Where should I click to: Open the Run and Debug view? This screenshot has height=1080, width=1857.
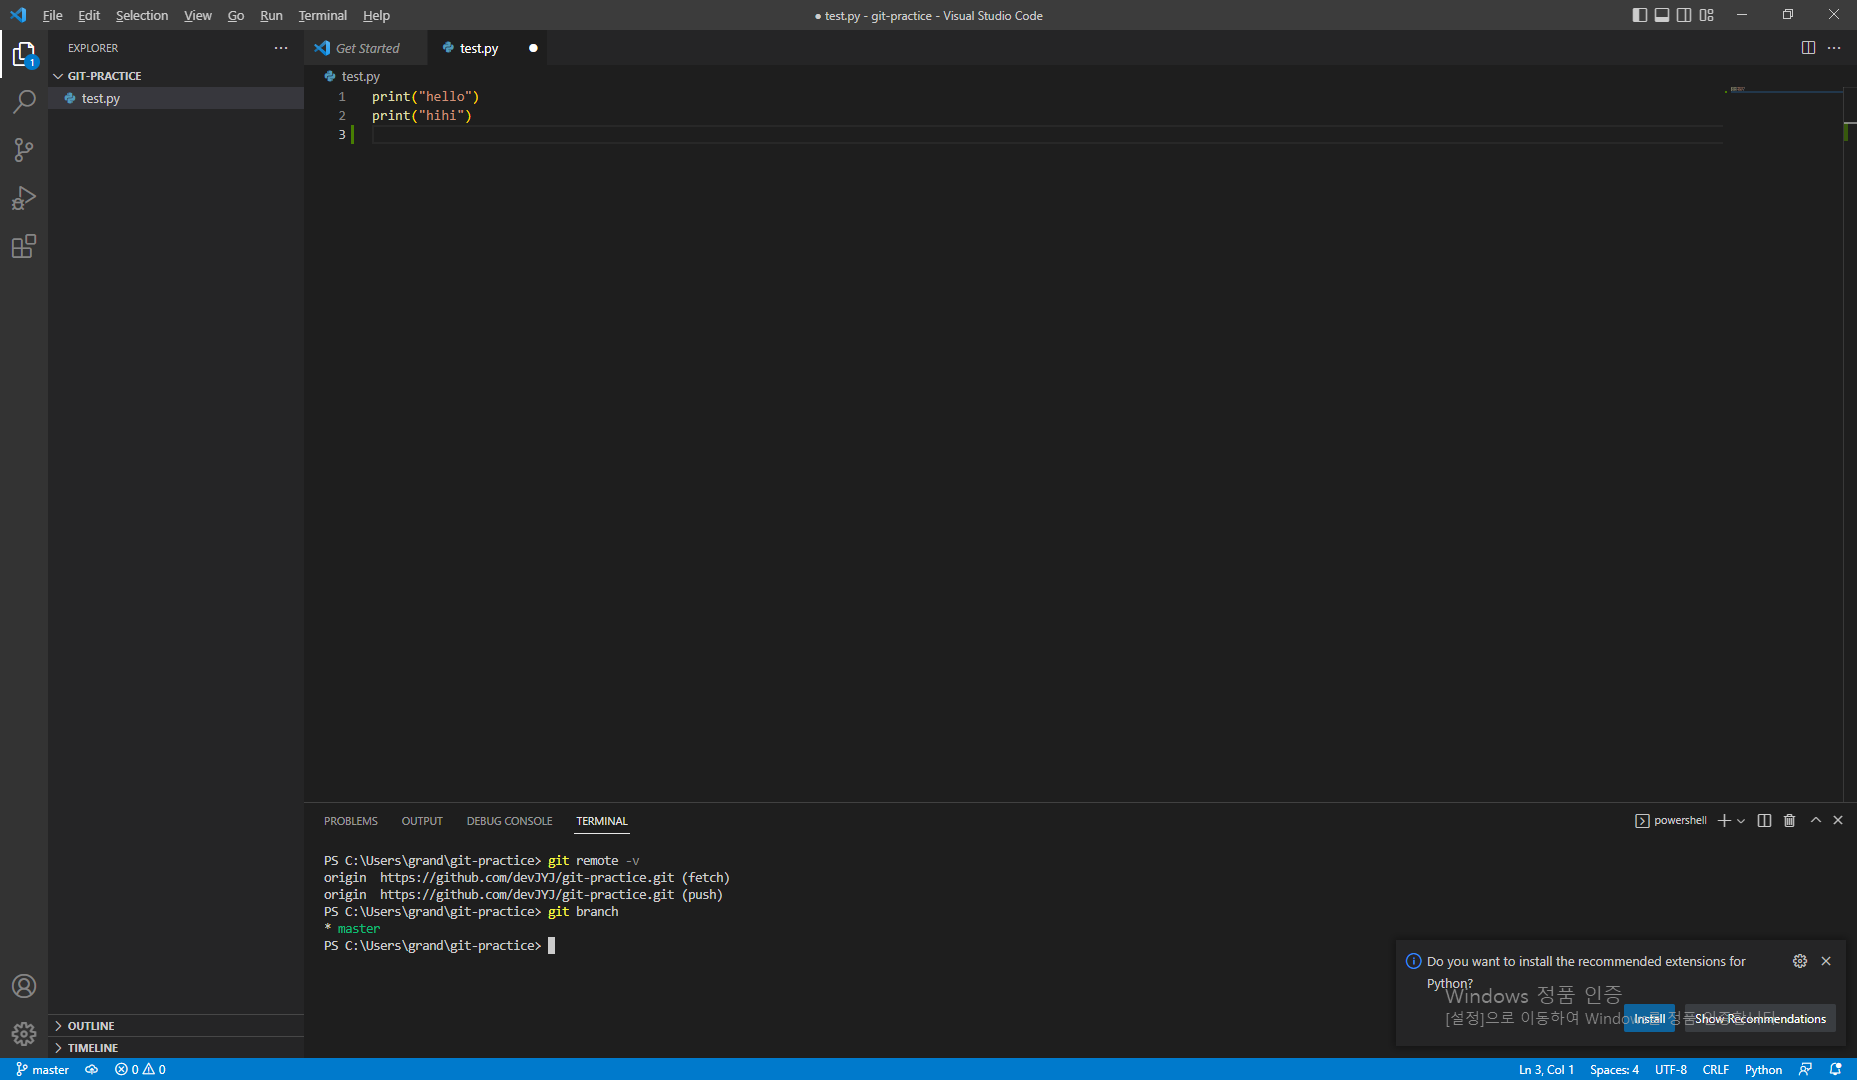(24, 198)
